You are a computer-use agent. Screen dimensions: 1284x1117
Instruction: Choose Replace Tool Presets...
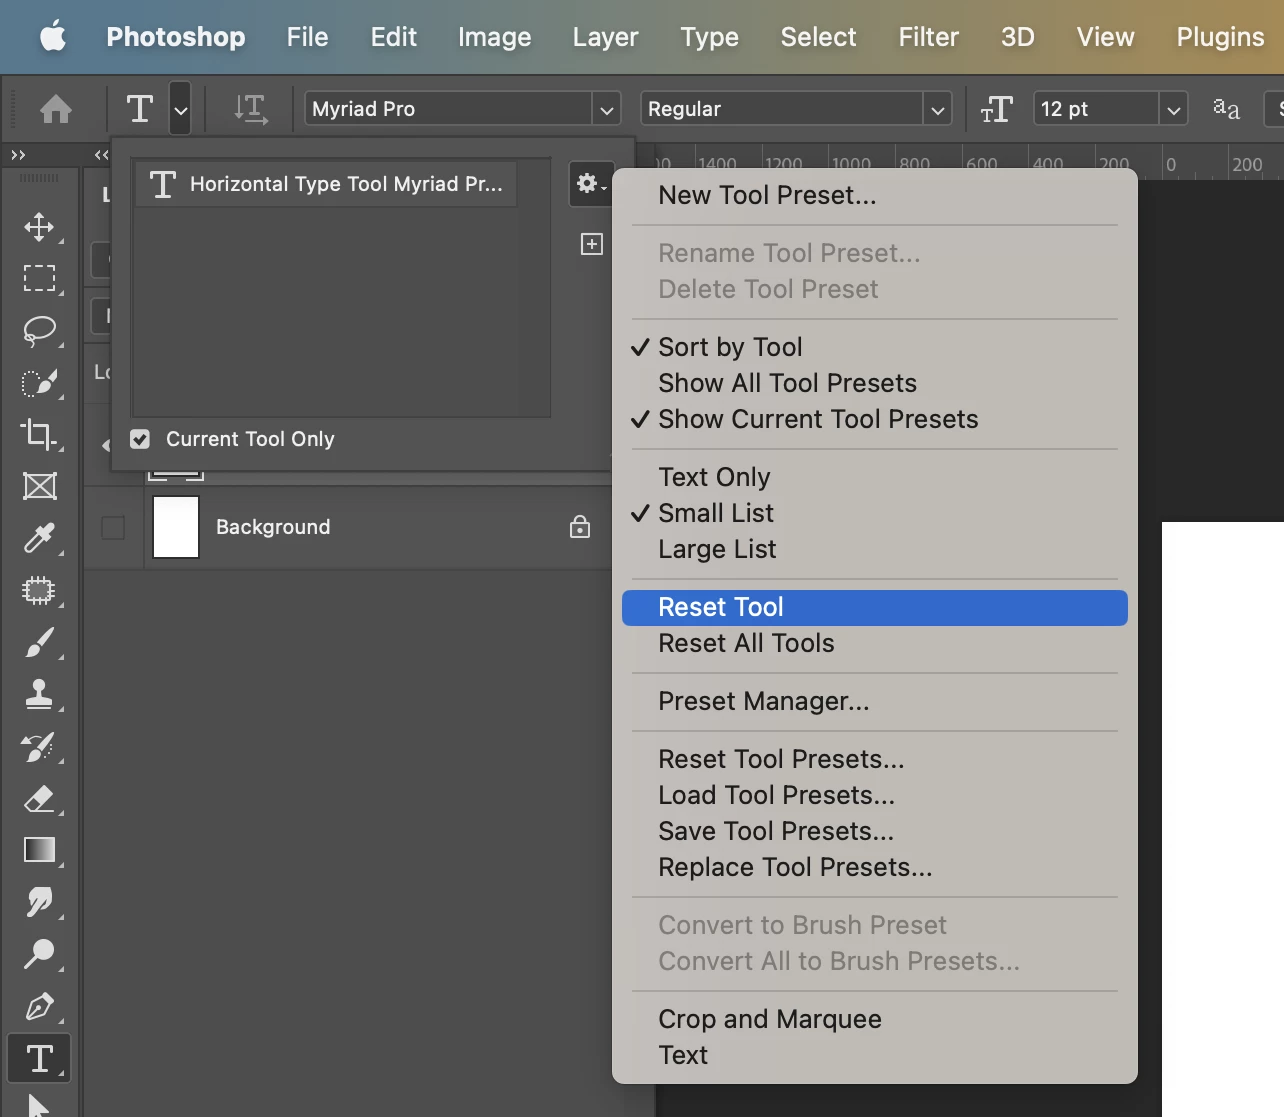coord(874,867)
